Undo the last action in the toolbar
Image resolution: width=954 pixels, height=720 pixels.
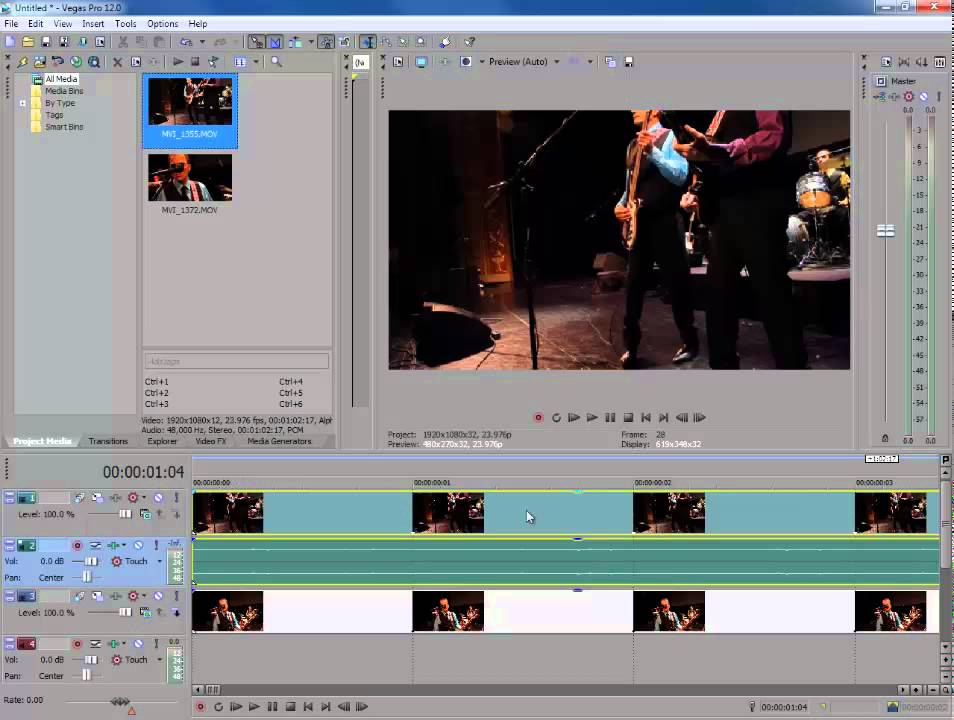point(186,42)
